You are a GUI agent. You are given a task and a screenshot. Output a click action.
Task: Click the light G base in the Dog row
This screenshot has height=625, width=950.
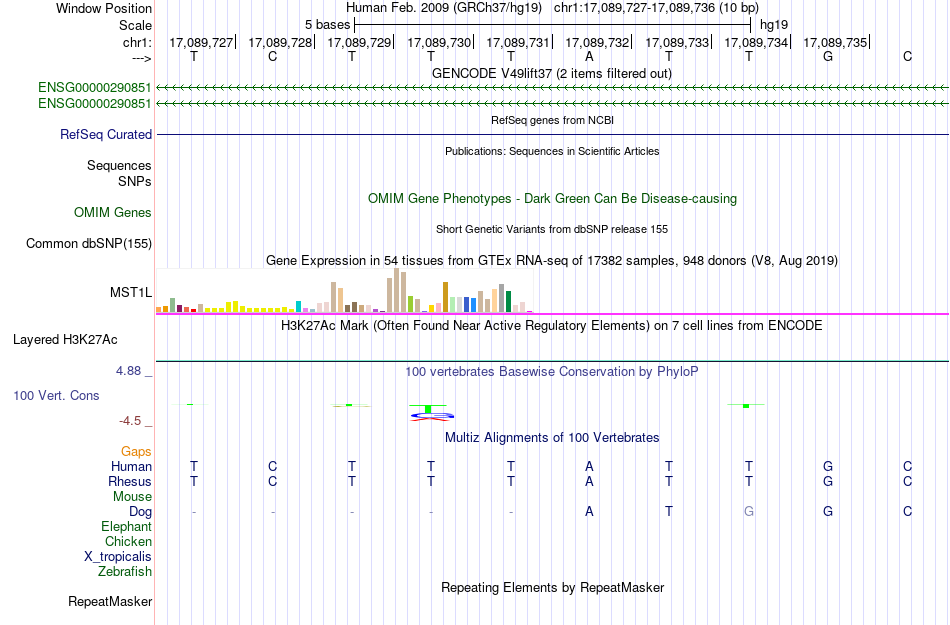[x=749, y=511]
